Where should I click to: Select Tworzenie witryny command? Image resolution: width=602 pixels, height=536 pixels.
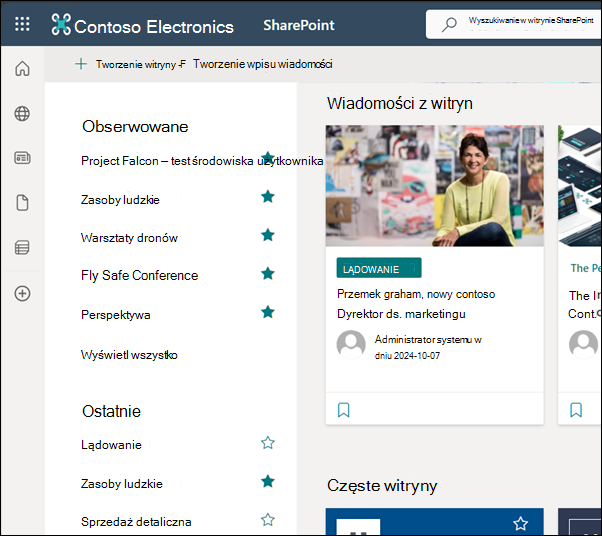[136, 64]
